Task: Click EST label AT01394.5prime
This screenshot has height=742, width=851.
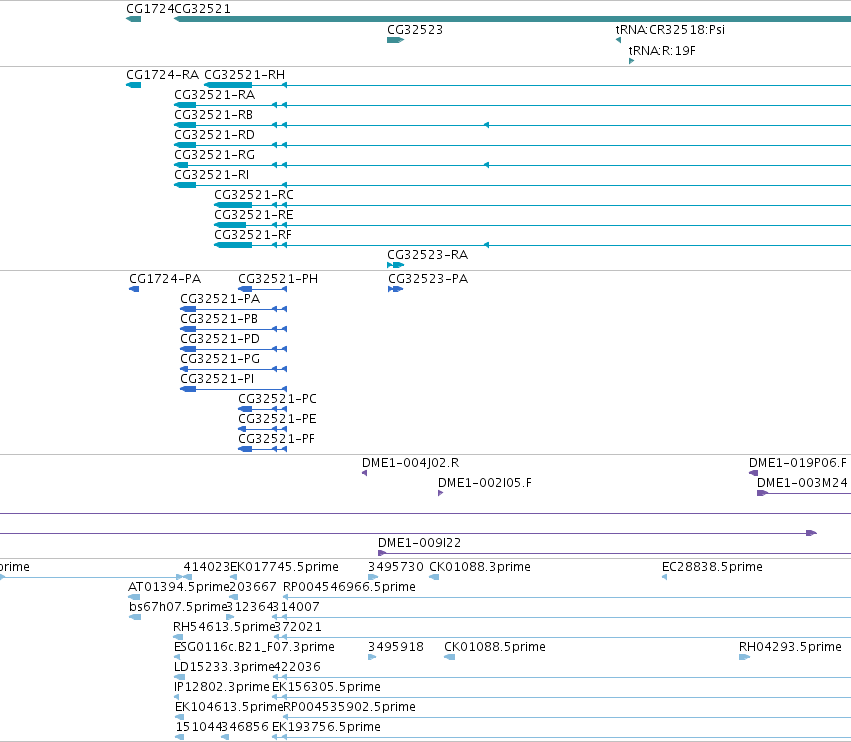Action: tap(179, 587)
